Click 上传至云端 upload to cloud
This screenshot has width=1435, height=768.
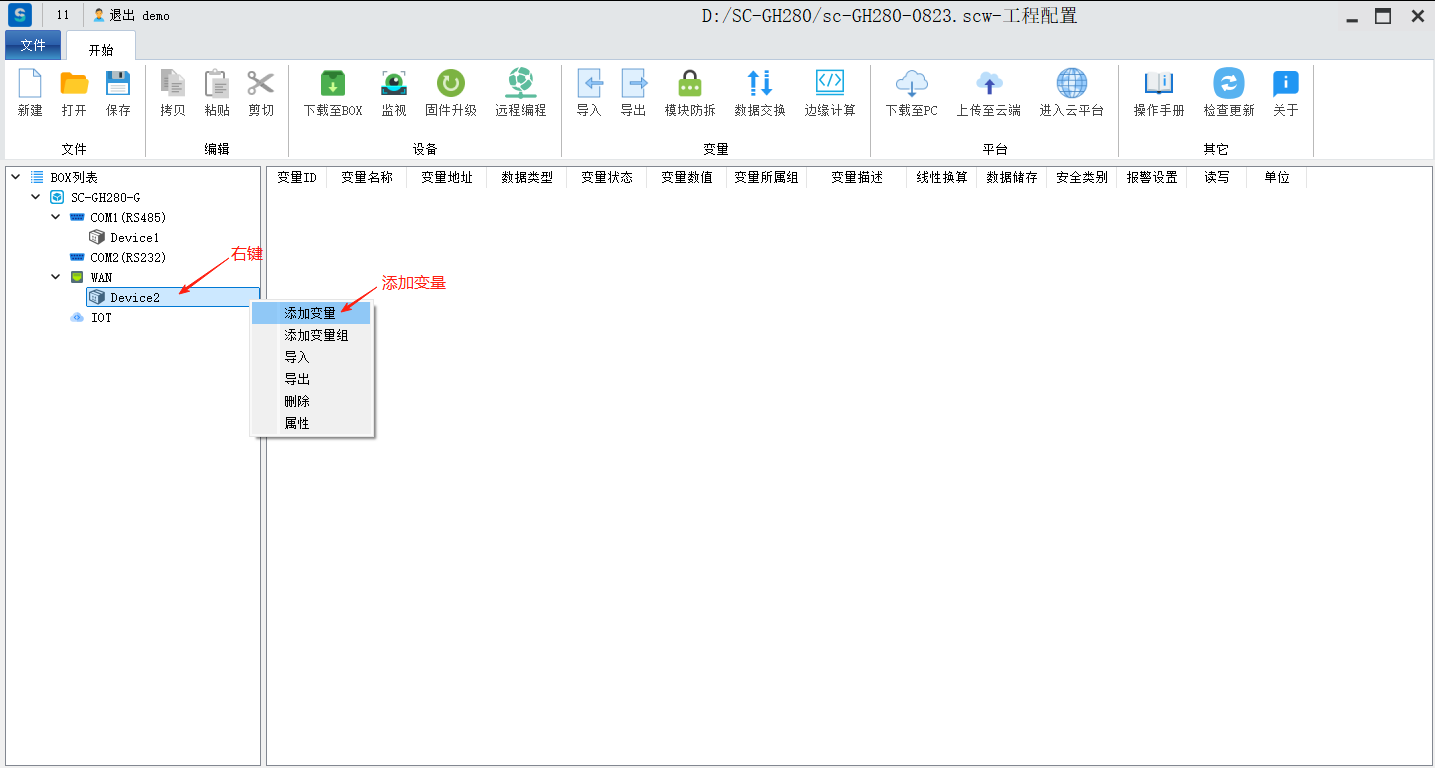(x=988, y=84)
